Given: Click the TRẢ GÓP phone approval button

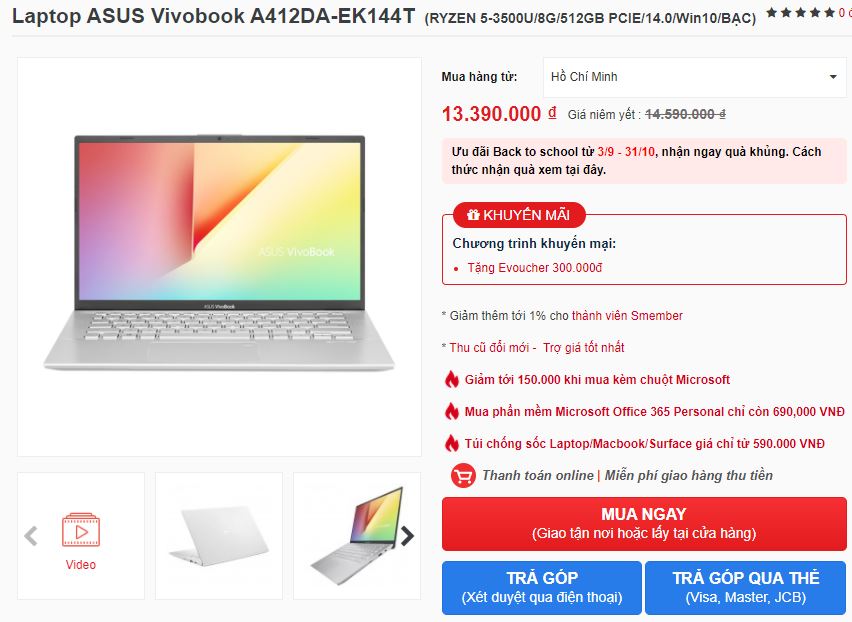Looking at the screenshot, I should [542, 588].
